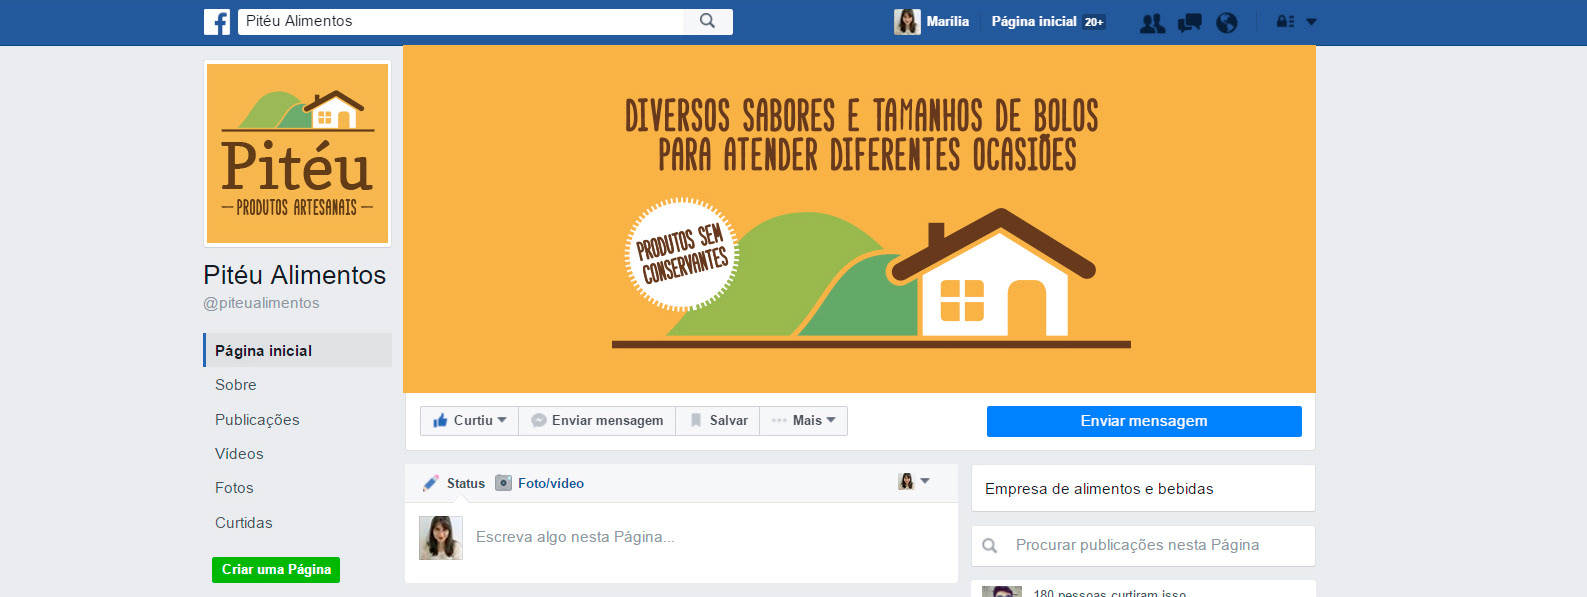Select the Status composer tab
The image size is (1587, 597).
[454, 483]
